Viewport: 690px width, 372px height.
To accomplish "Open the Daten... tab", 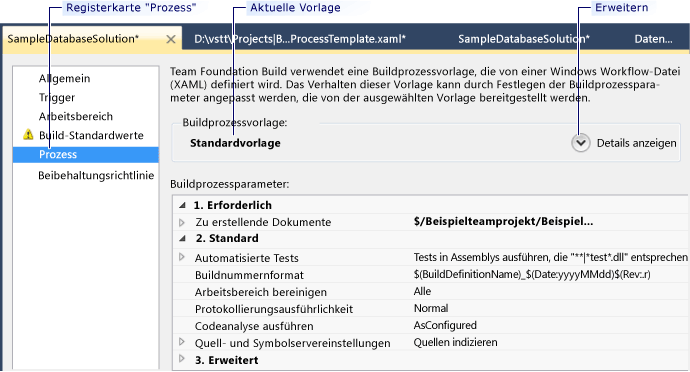I will tap(653, 39).
